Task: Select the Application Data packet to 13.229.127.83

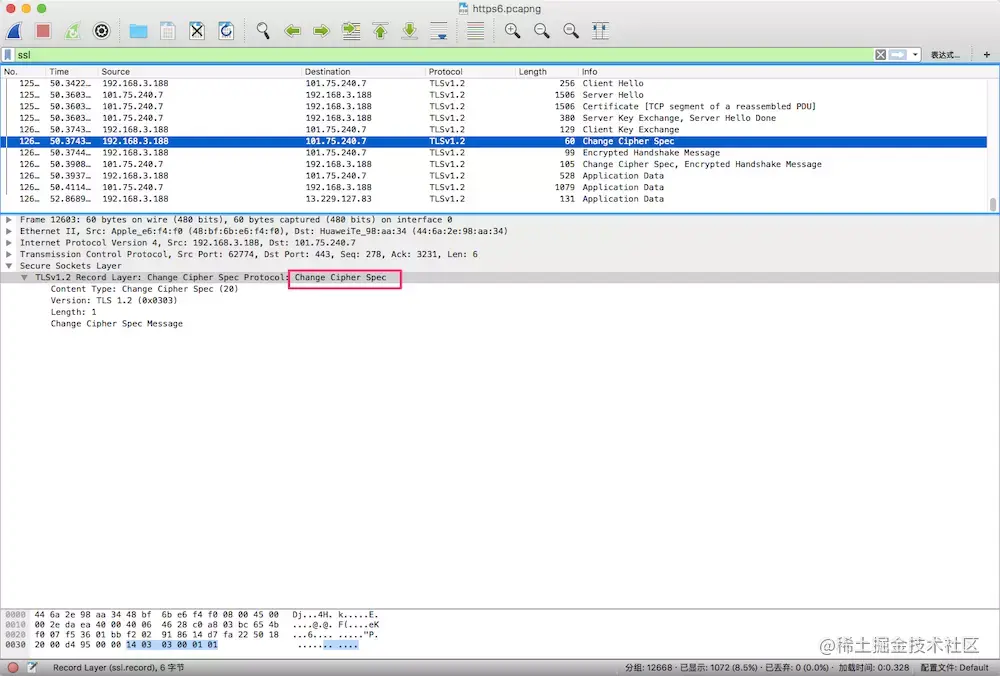Action: pyautogui.click(x=494, y=199)
